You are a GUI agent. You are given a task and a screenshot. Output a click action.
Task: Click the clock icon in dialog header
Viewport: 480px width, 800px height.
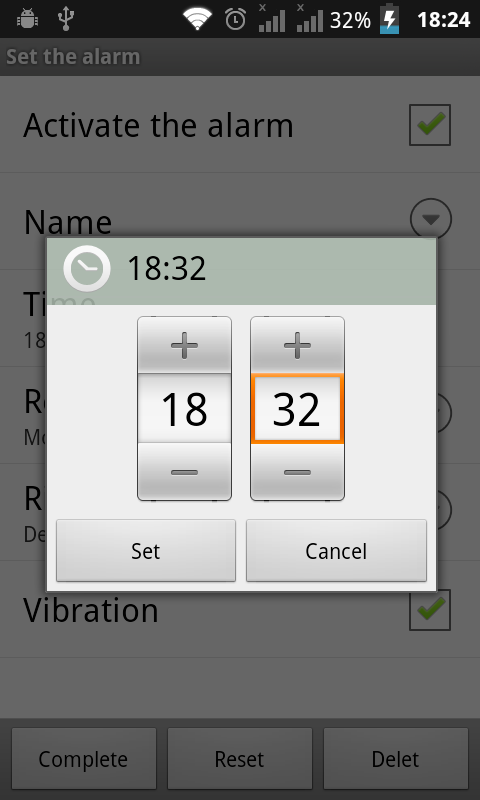tap(87, 268)
